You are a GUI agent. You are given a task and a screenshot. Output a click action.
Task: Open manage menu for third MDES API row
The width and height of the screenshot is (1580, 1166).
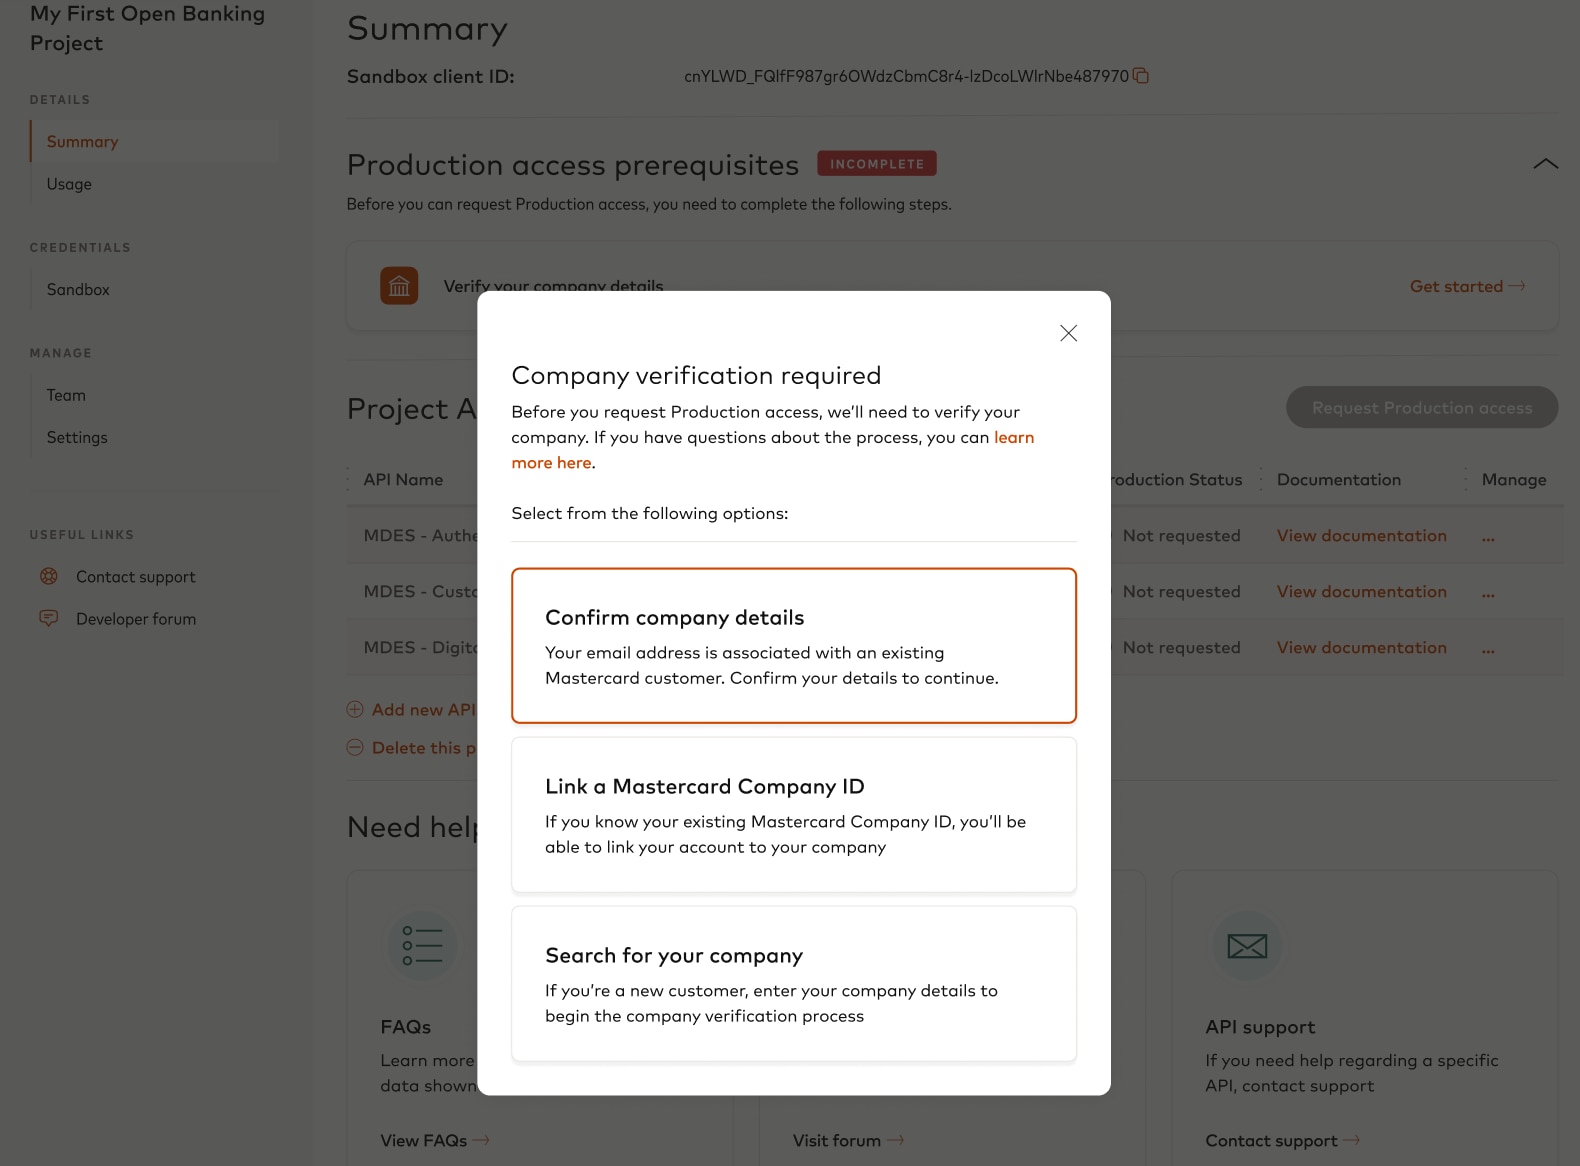(1488, 649)
